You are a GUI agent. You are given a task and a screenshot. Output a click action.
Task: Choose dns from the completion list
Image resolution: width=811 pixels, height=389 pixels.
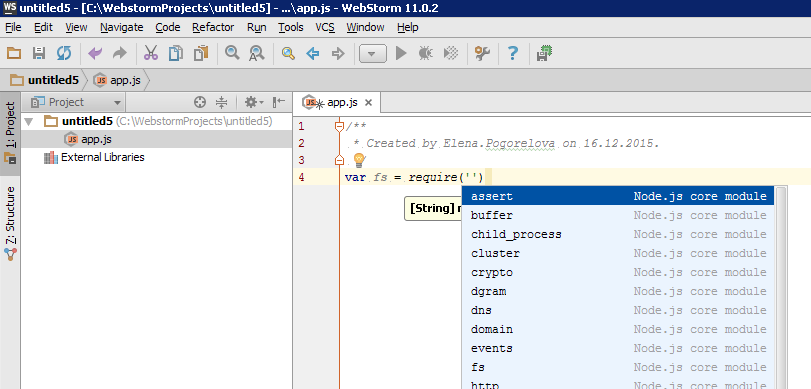(x=618, y=310)
